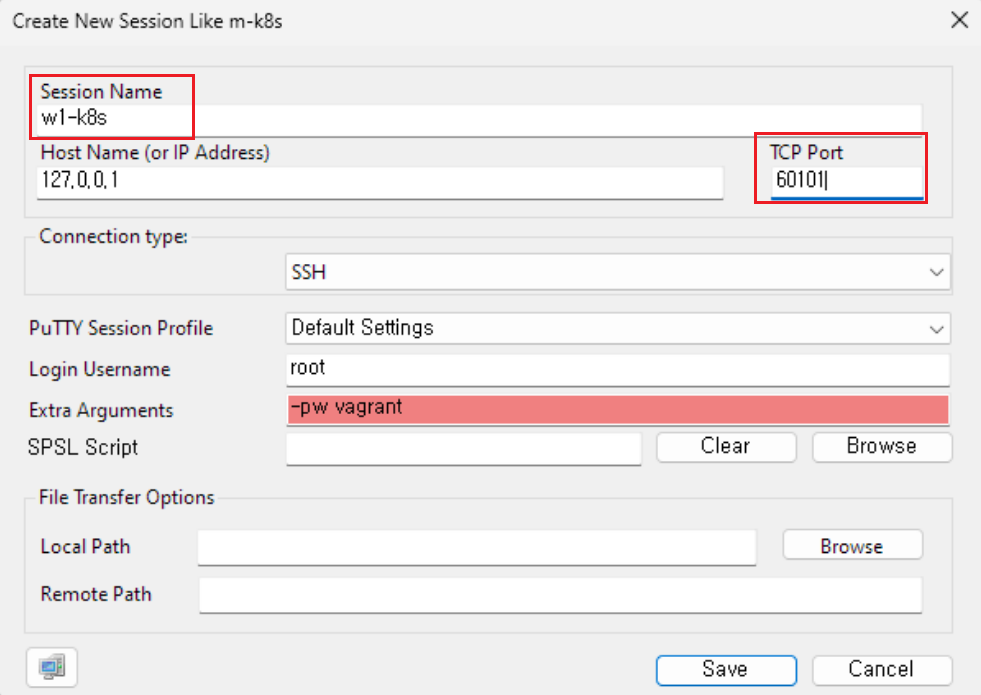
Task: Click the Connection type label
Action: click(x=113, y=236)
